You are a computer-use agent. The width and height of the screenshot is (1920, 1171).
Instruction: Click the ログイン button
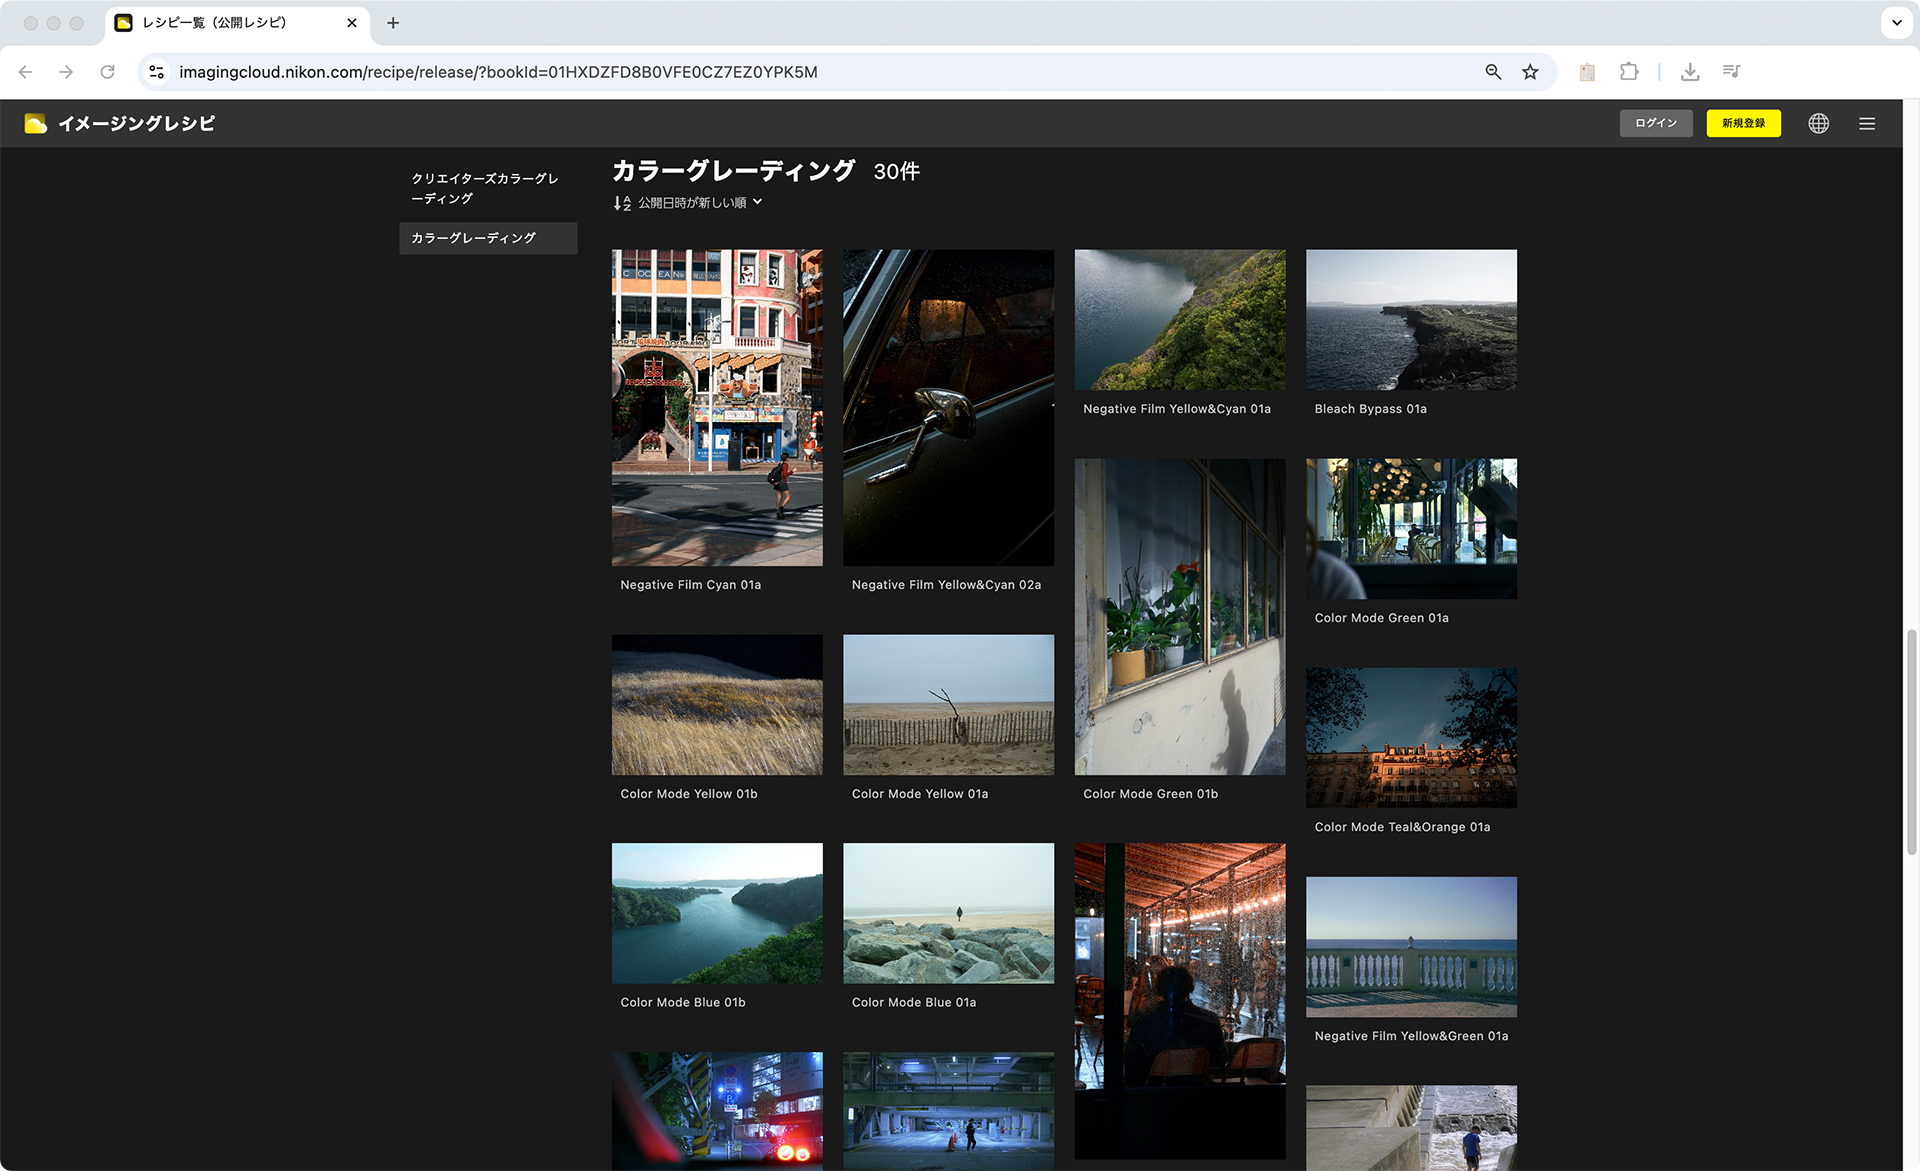pyautogui.click(x=1656, y=123)
